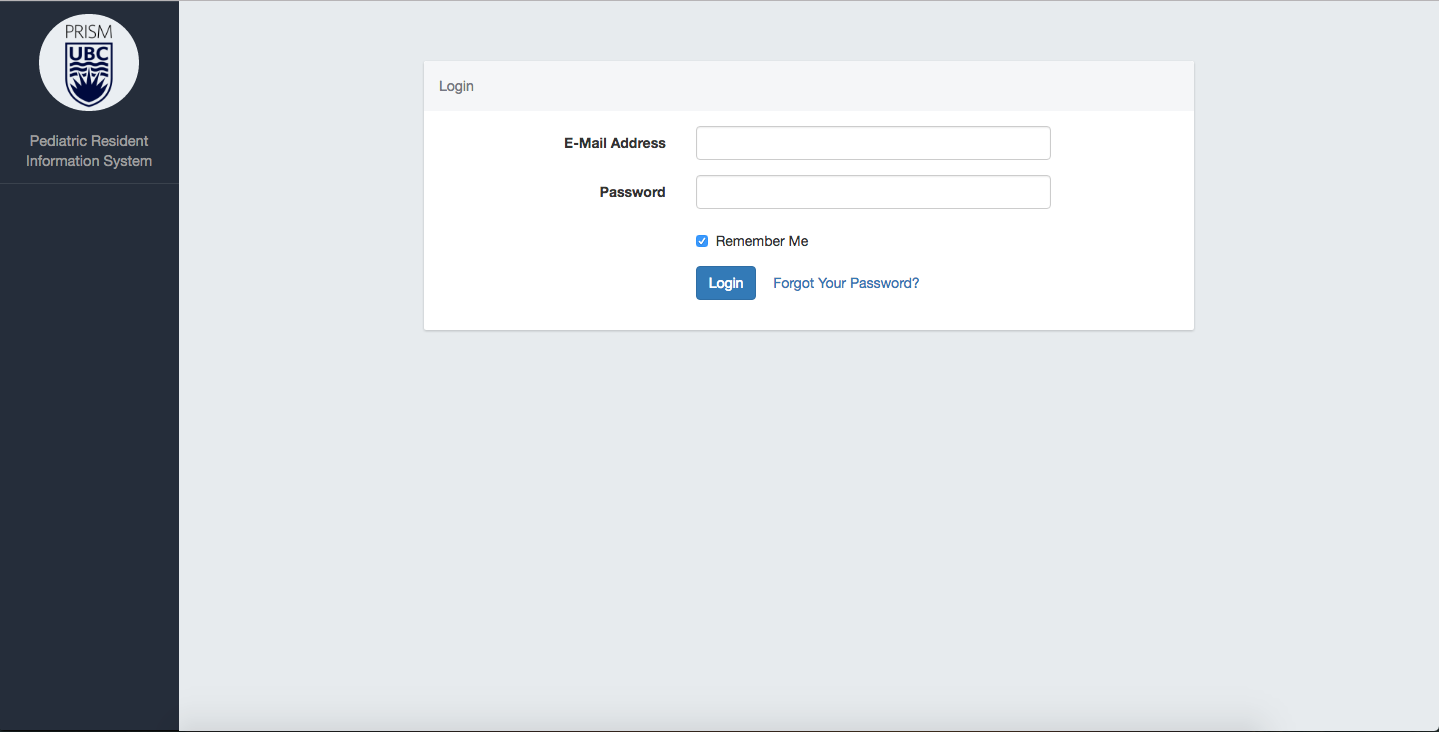Click the E-Mail Address input field

click(x=873, y=143)
